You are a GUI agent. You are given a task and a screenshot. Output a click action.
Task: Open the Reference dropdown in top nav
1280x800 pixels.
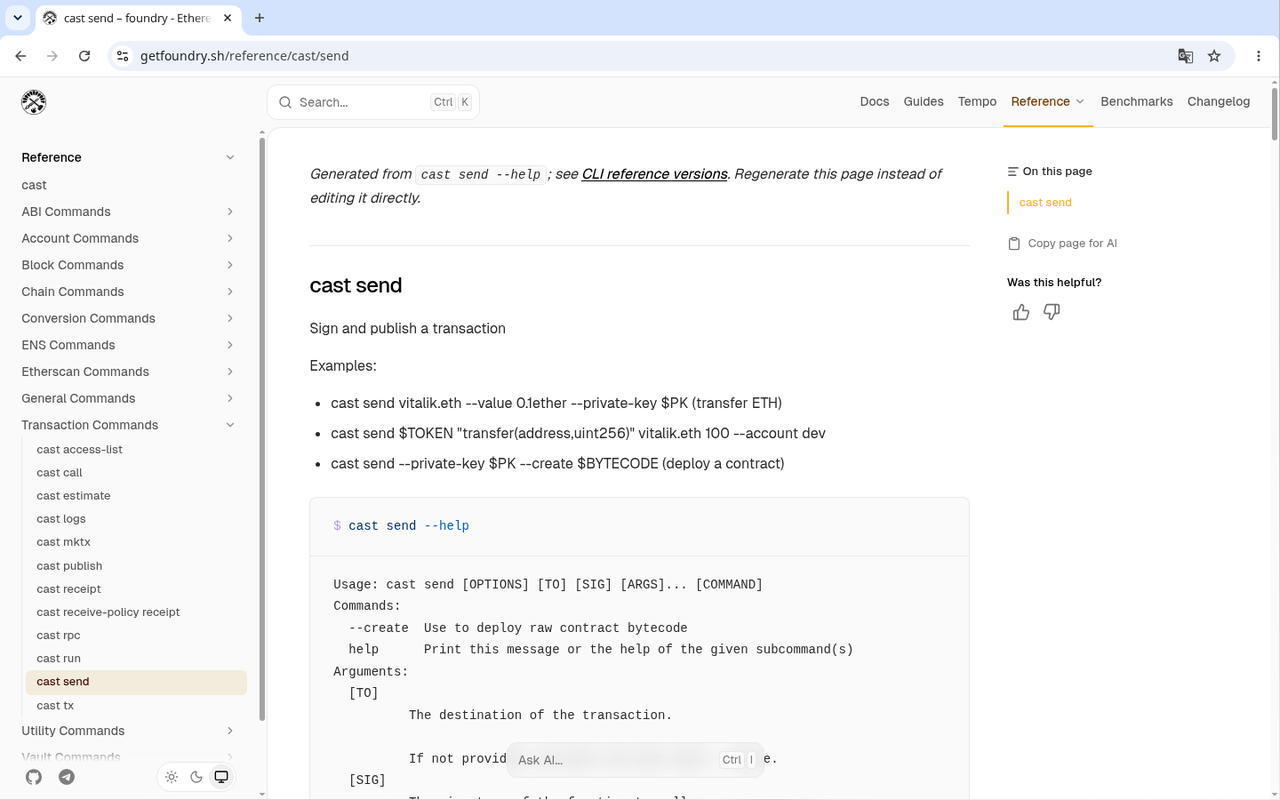1048,102
